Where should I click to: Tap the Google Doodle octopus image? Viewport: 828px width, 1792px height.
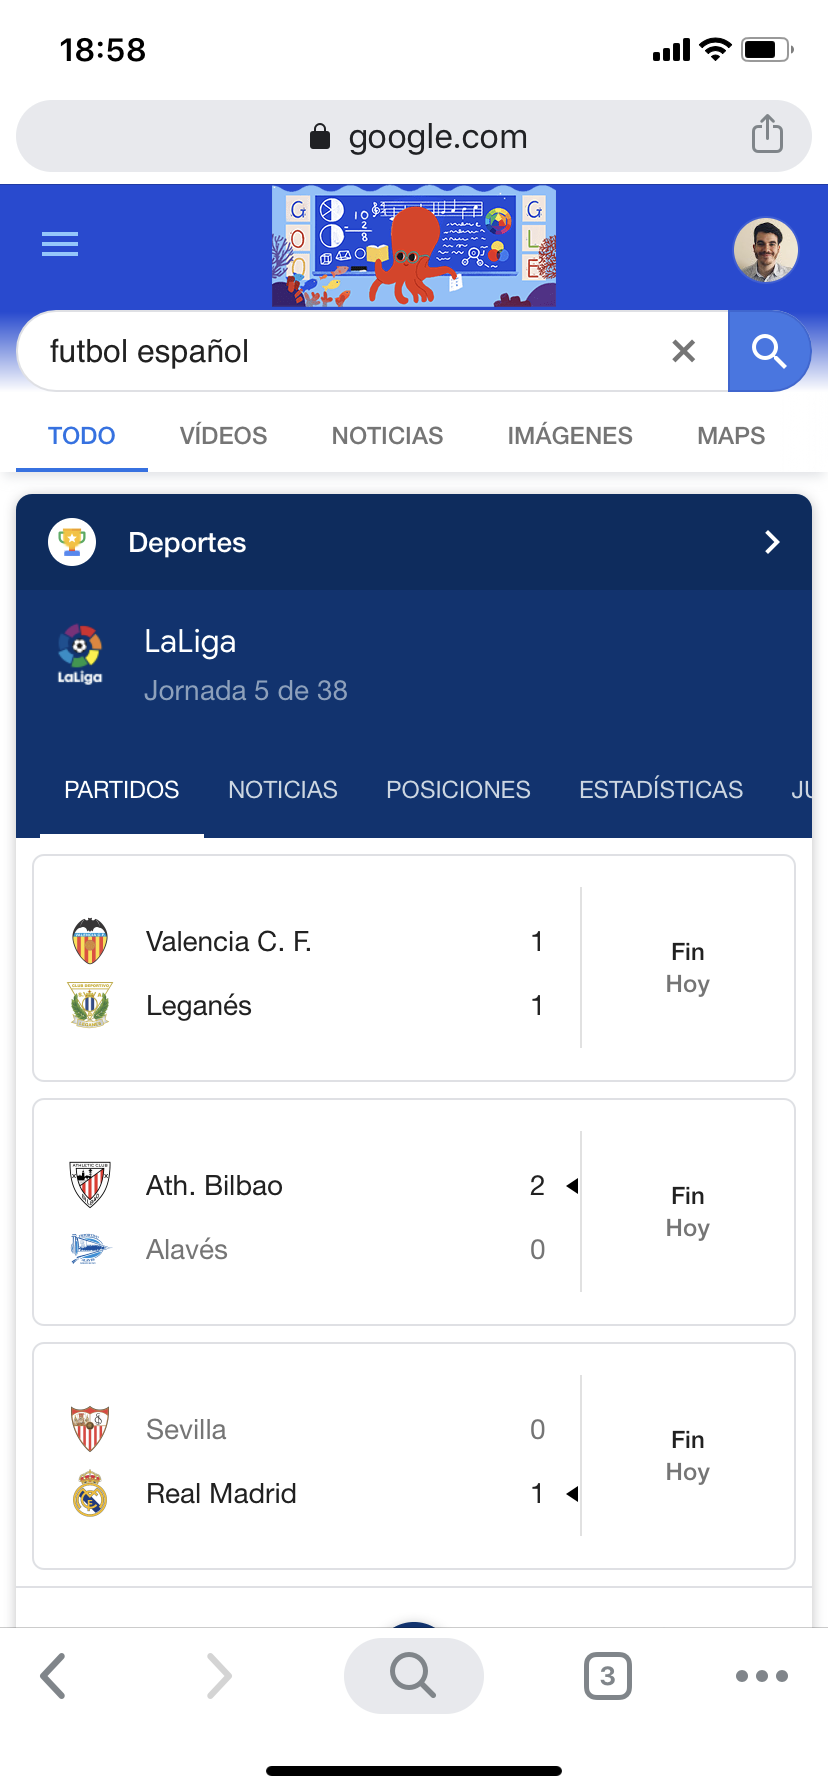click(414, 247)
